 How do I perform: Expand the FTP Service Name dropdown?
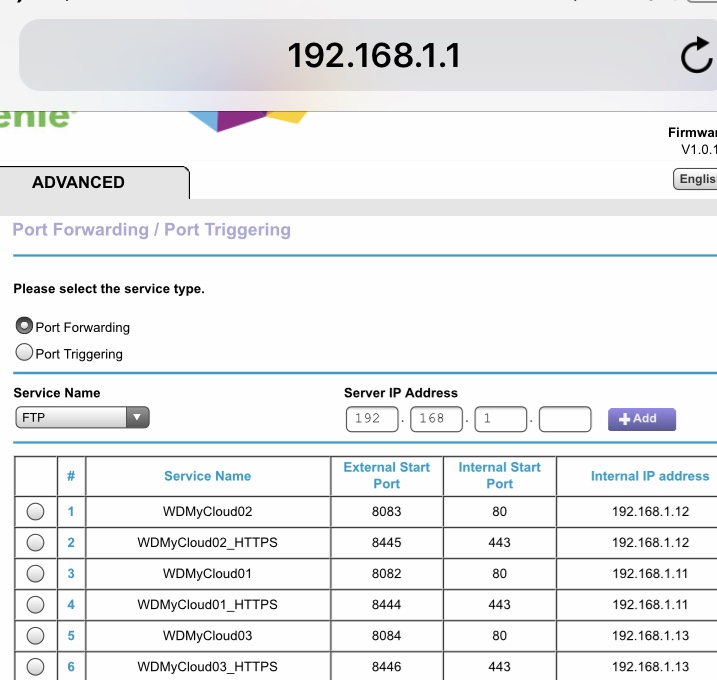(82, 418)
